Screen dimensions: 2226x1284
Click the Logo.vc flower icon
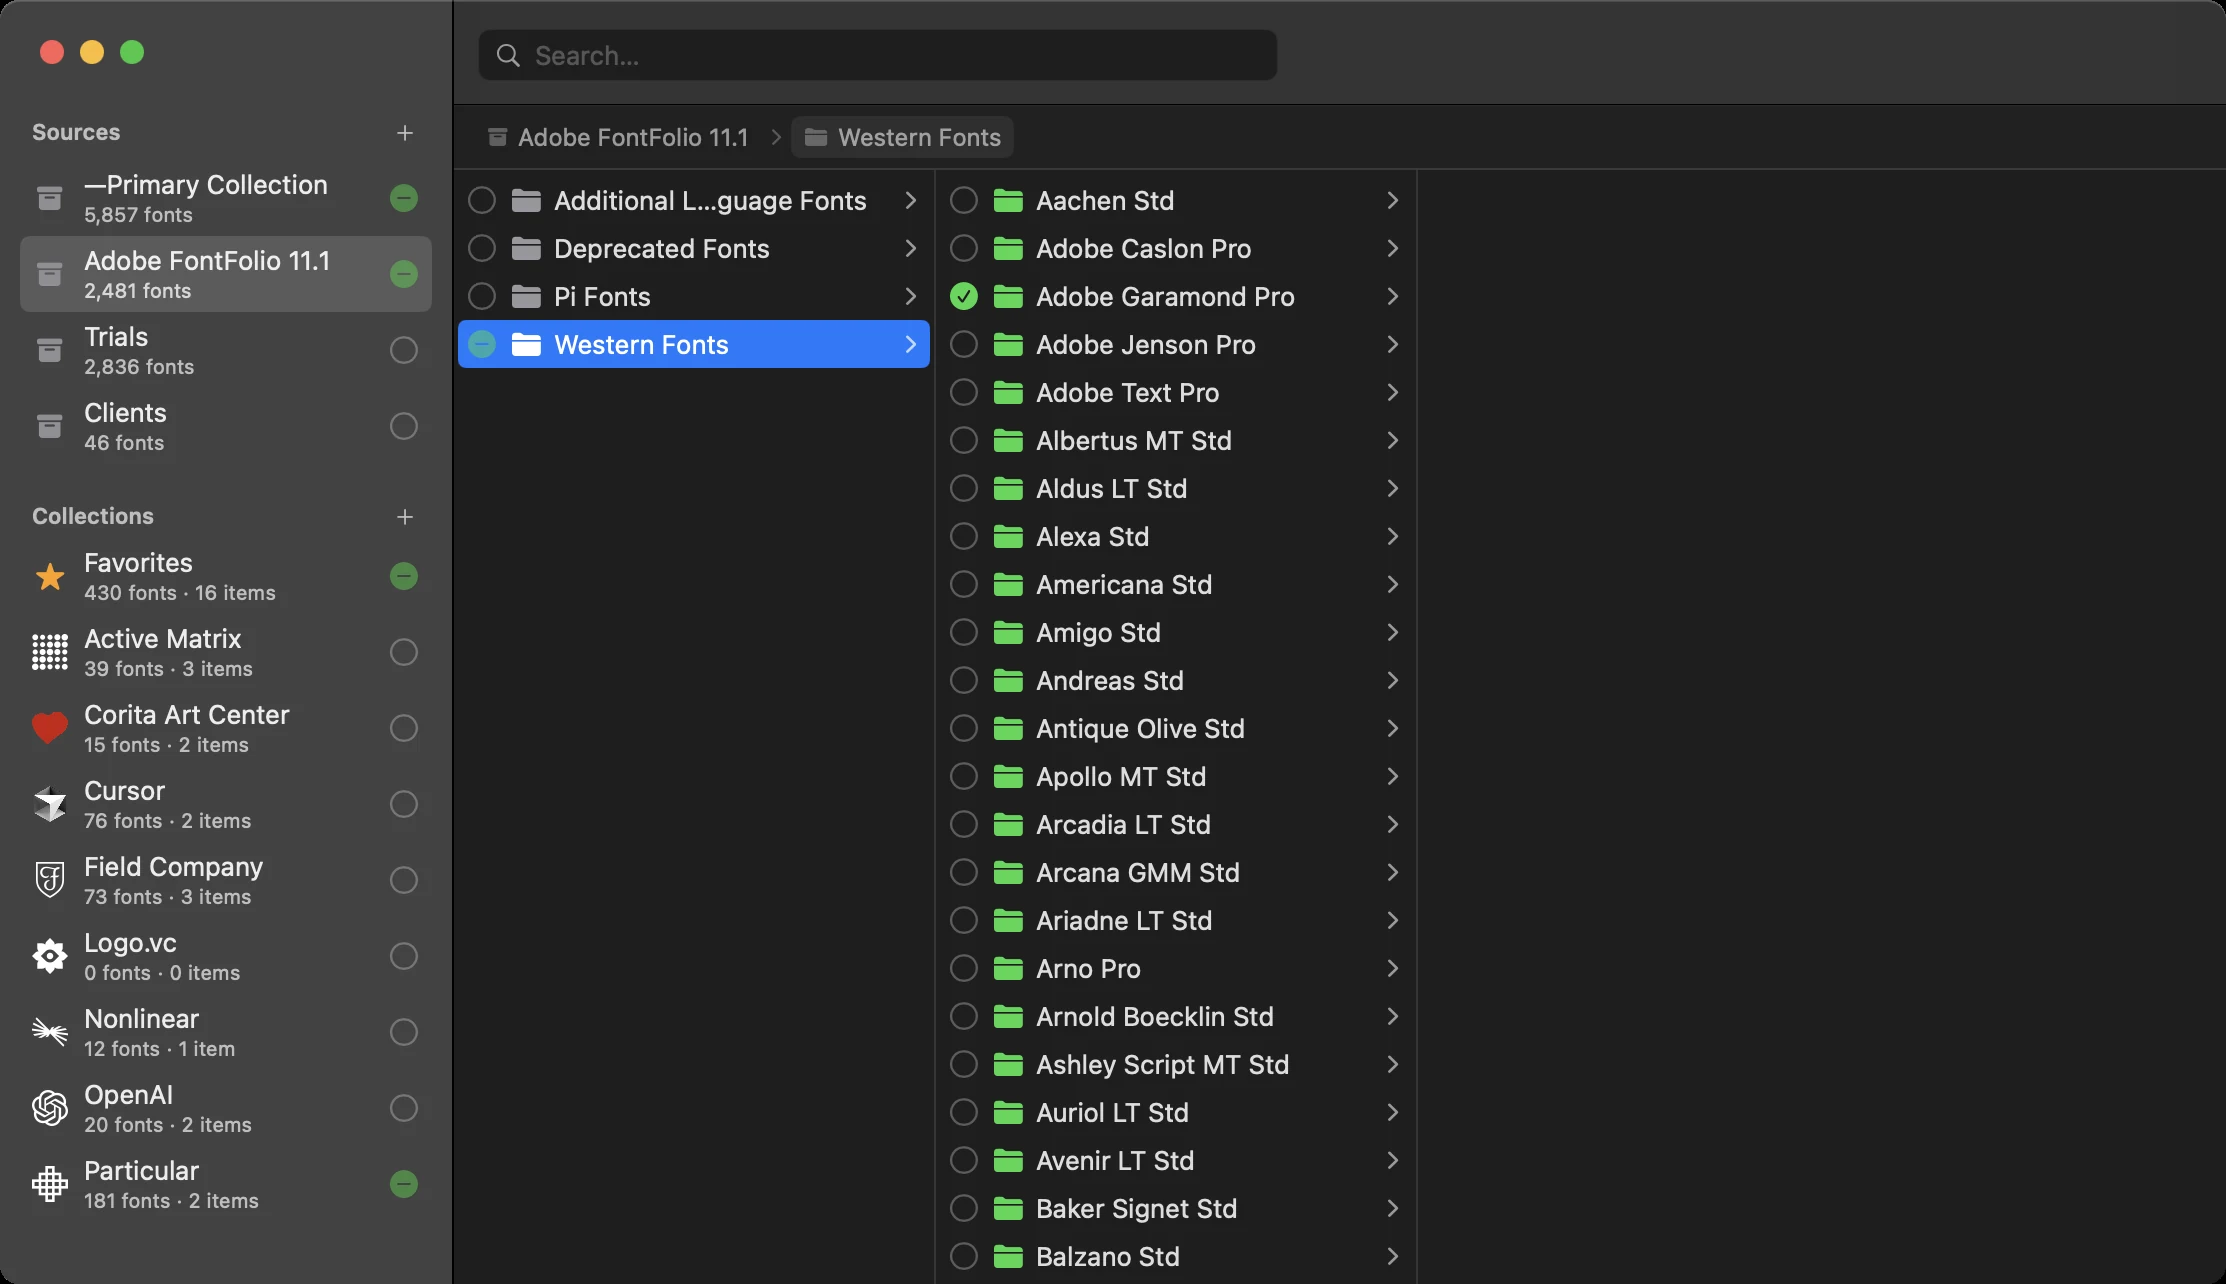pos(50,956)
